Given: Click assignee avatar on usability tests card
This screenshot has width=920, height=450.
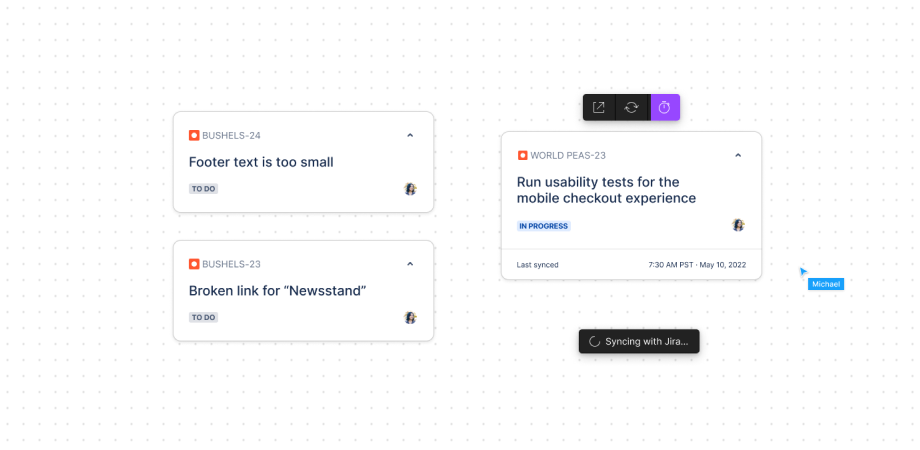Looking at the screenshot, I should (x=738, y=225).
